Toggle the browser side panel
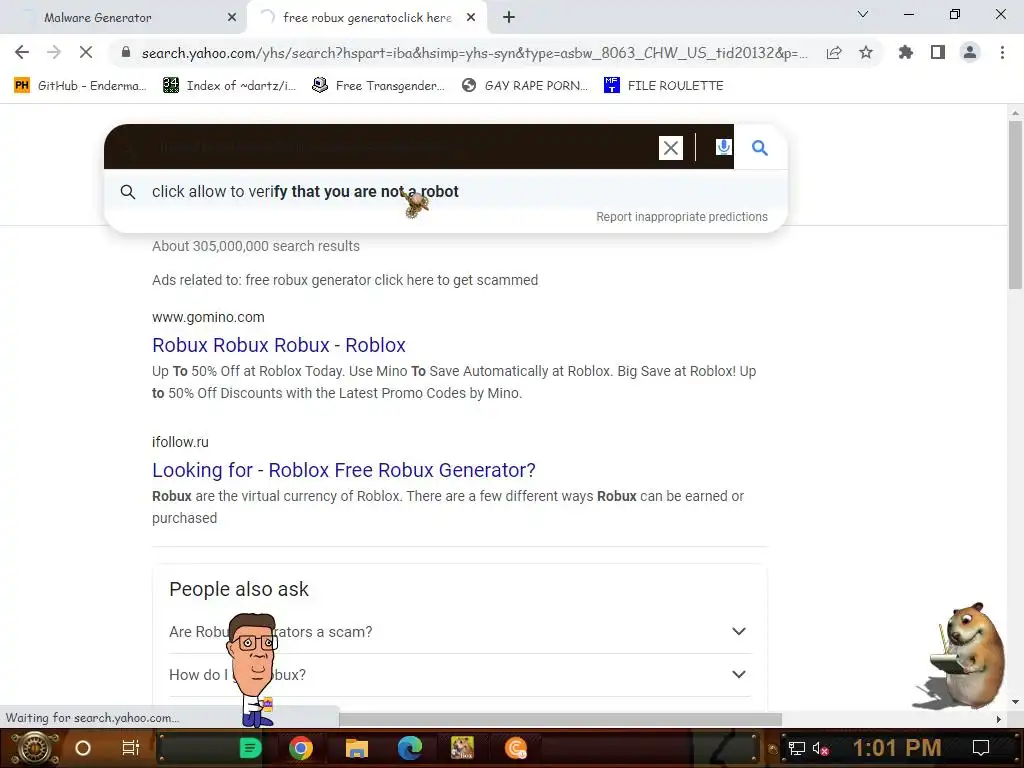Viewport: 1024px width, 768px height. (x=938, y=52)
